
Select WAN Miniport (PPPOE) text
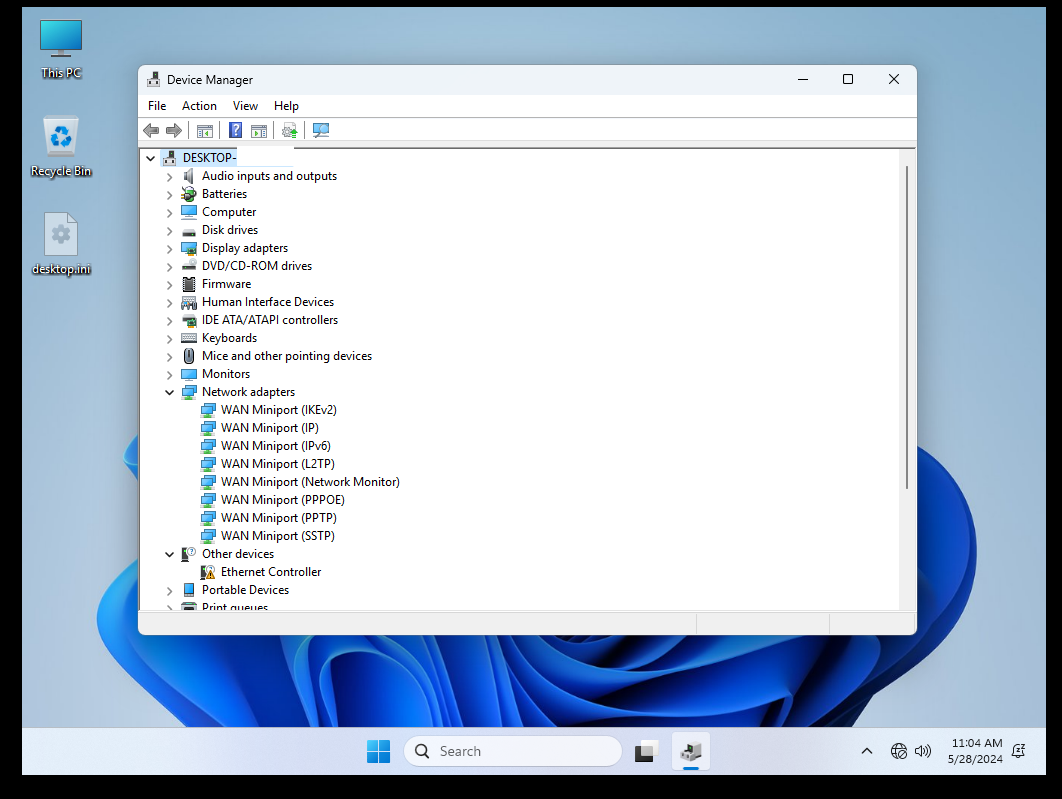pos(282,500)
